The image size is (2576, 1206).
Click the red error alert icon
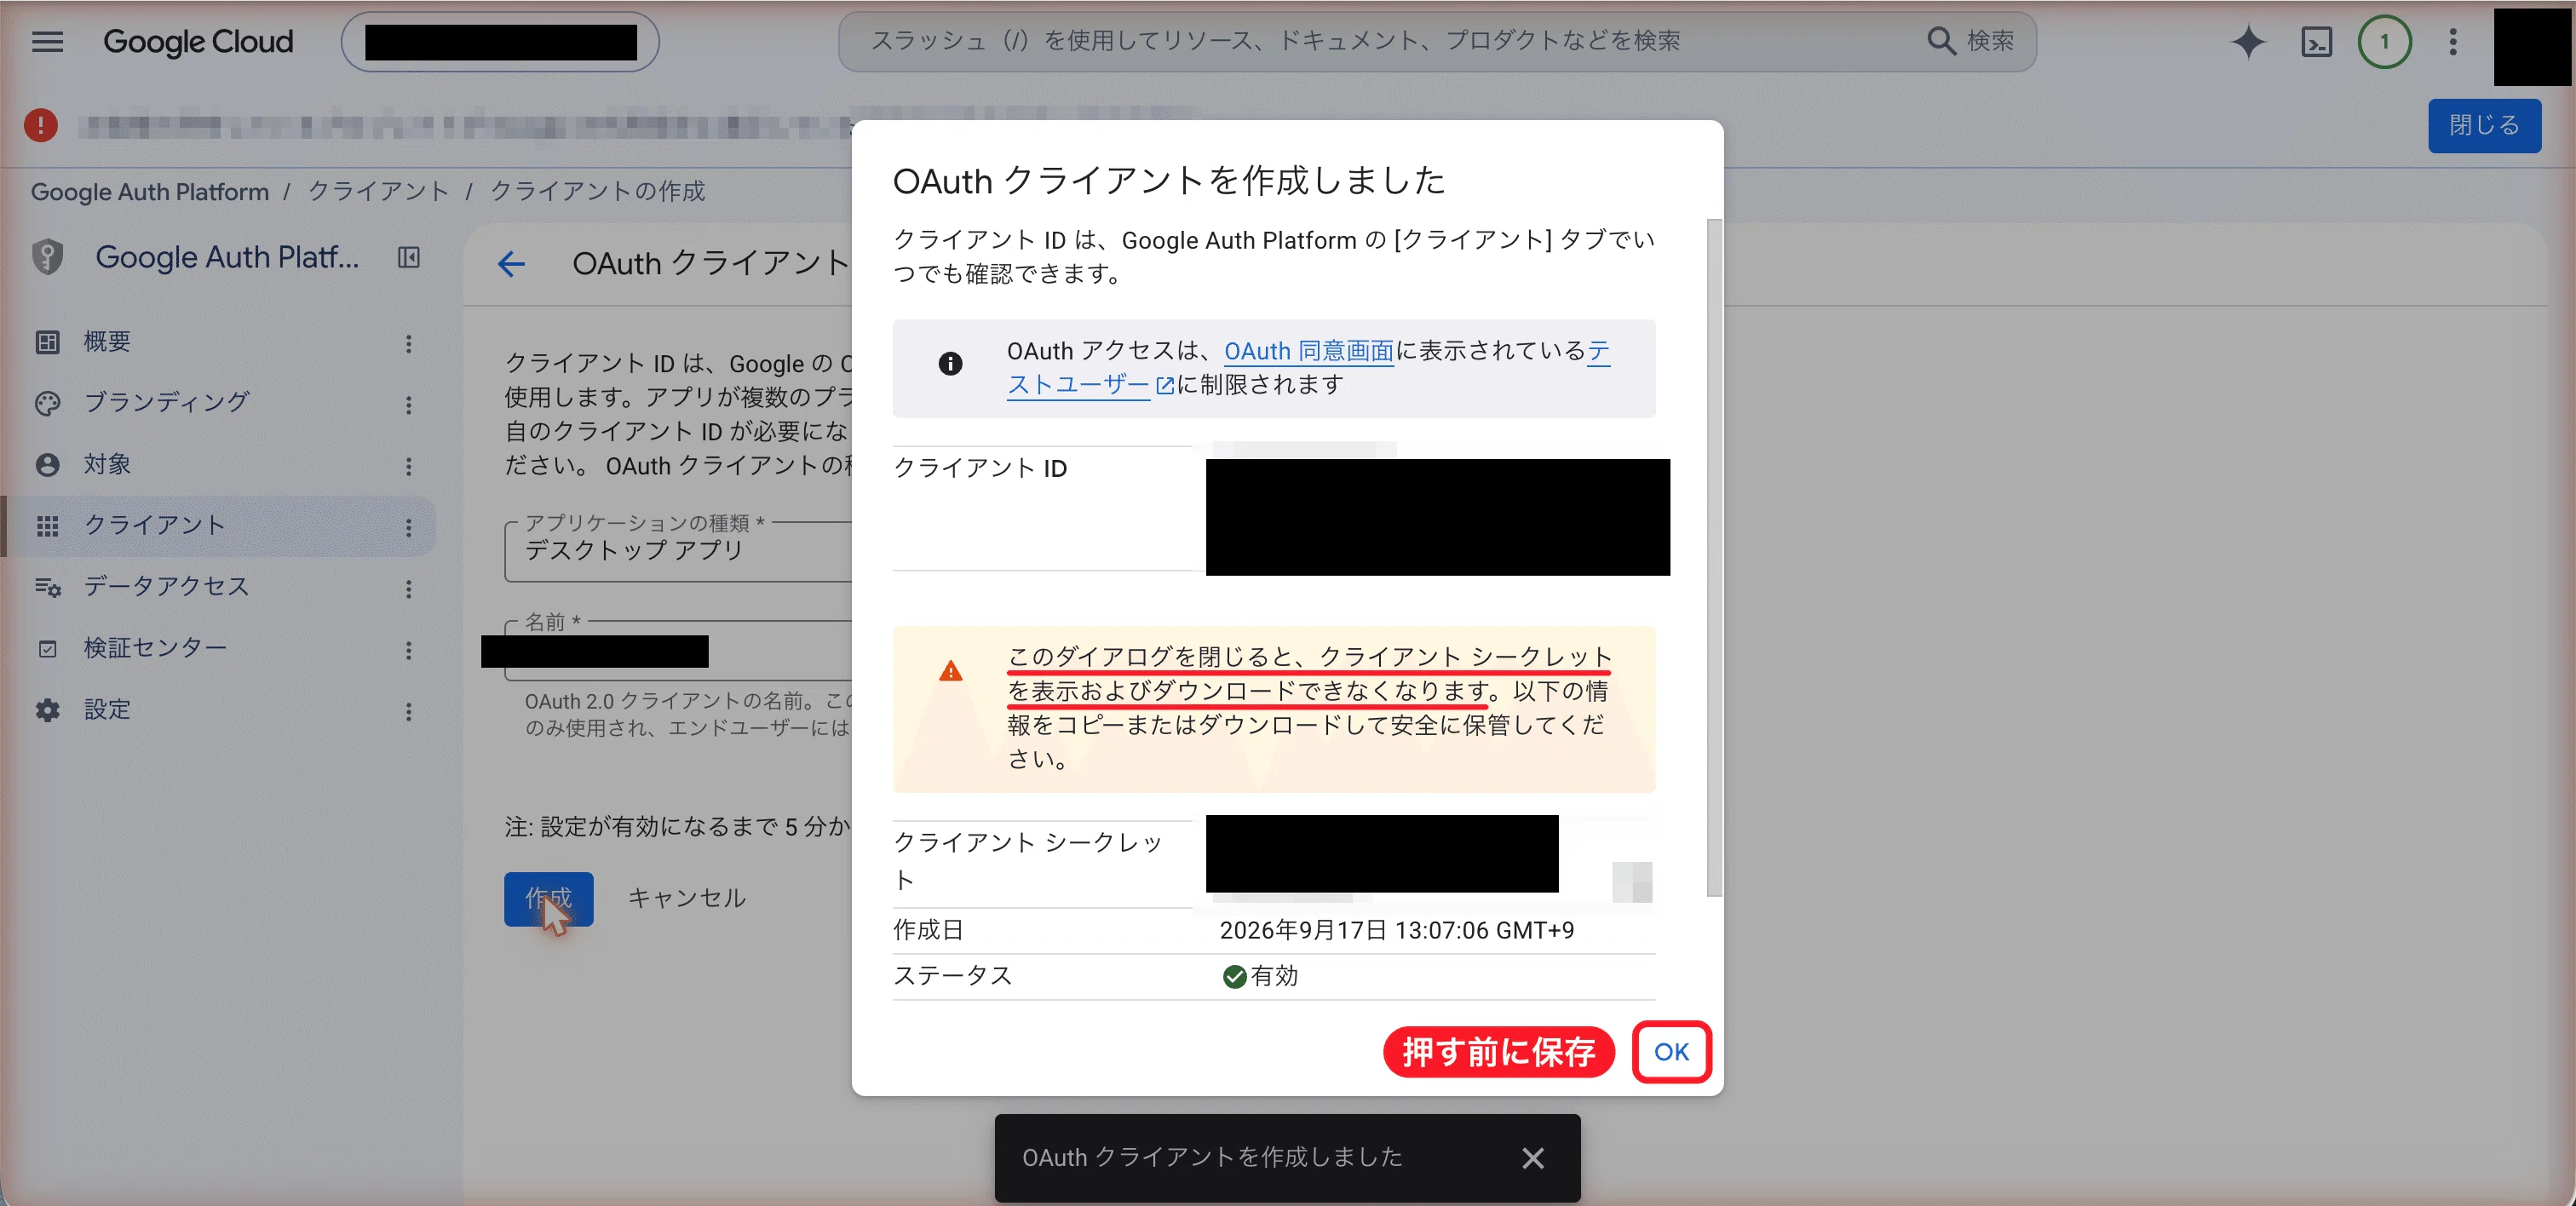pos(40,125)
